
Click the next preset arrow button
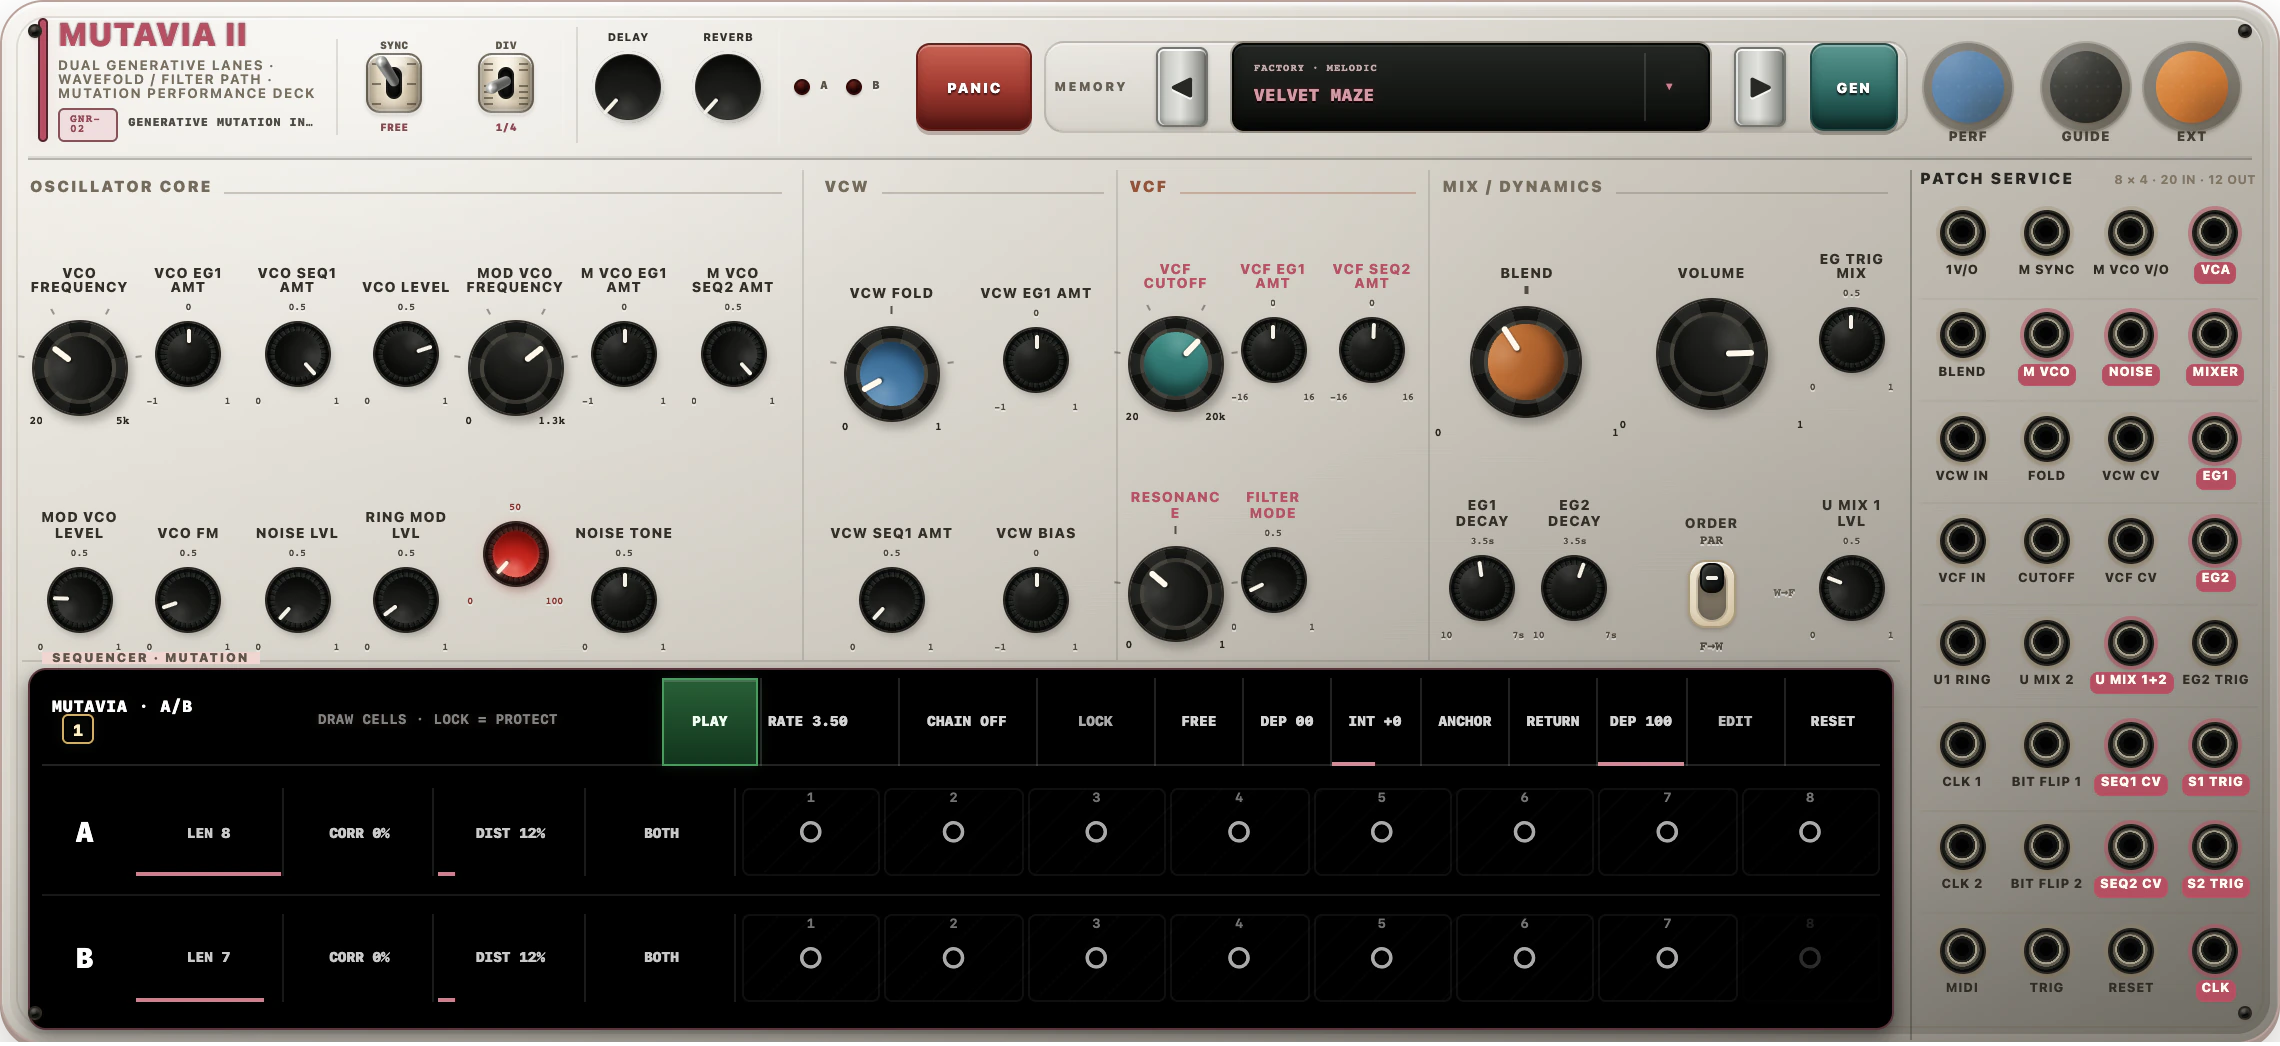[1759, 87]
